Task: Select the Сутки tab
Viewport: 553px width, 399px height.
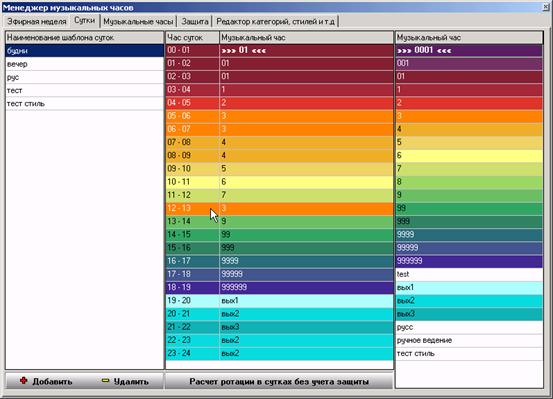Action: tap(85, 20)
